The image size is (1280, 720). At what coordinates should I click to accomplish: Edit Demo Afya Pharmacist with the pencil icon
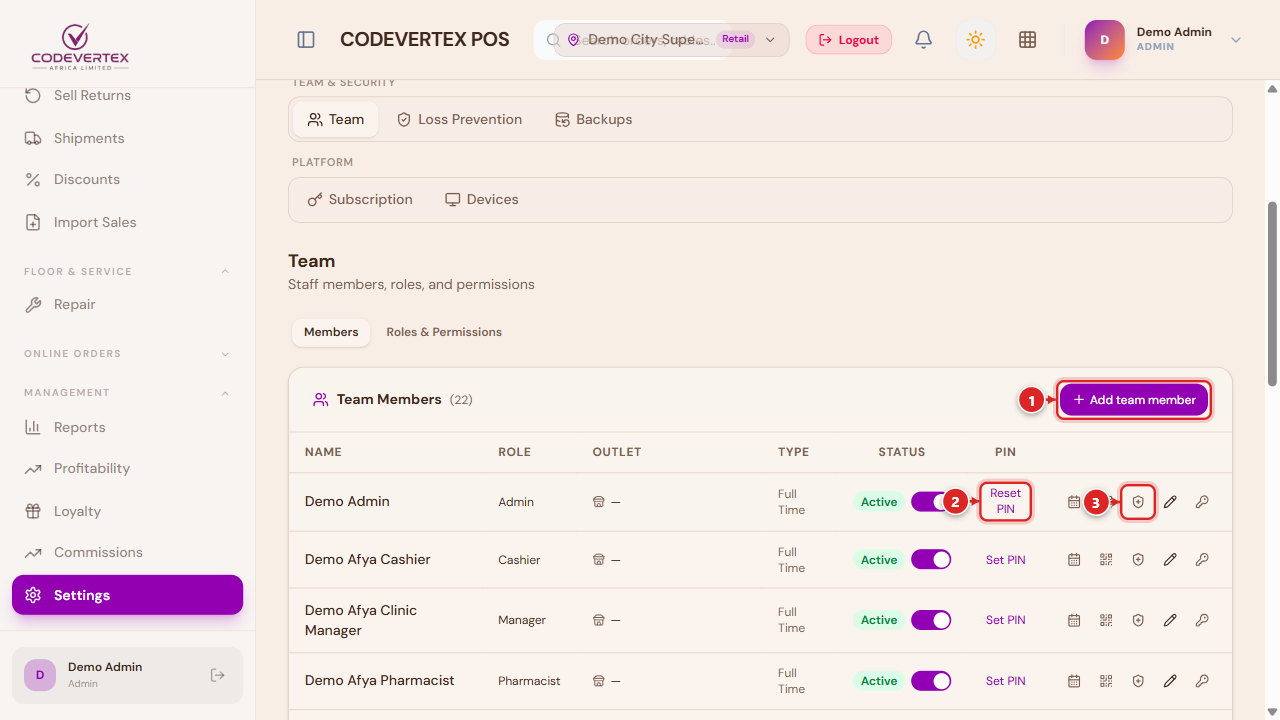click(1170, 681)
